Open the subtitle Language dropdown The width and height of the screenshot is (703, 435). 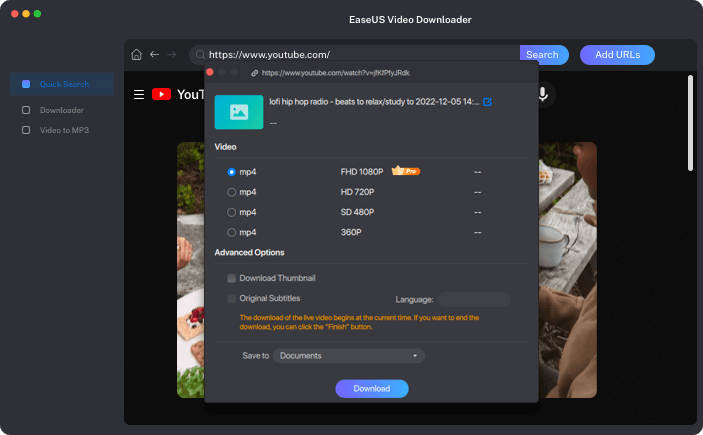[x=474, y=299]
